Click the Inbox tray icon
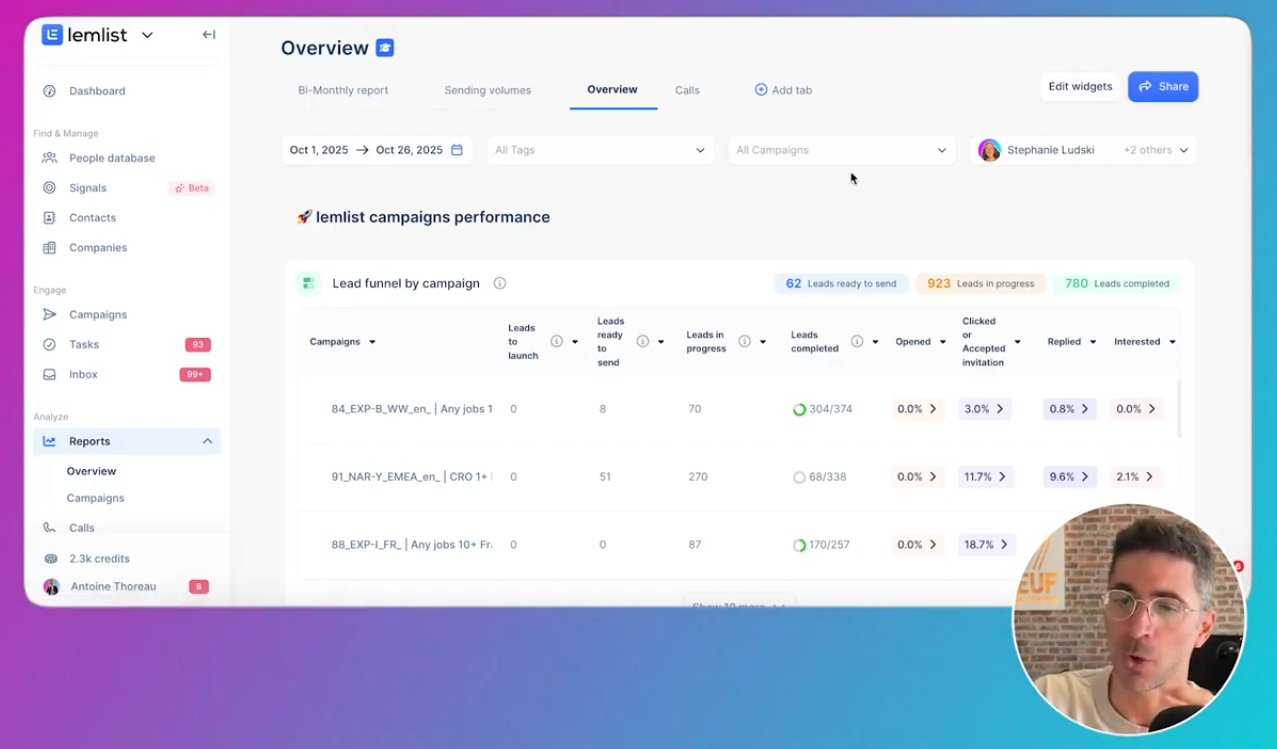 point(49,374)
